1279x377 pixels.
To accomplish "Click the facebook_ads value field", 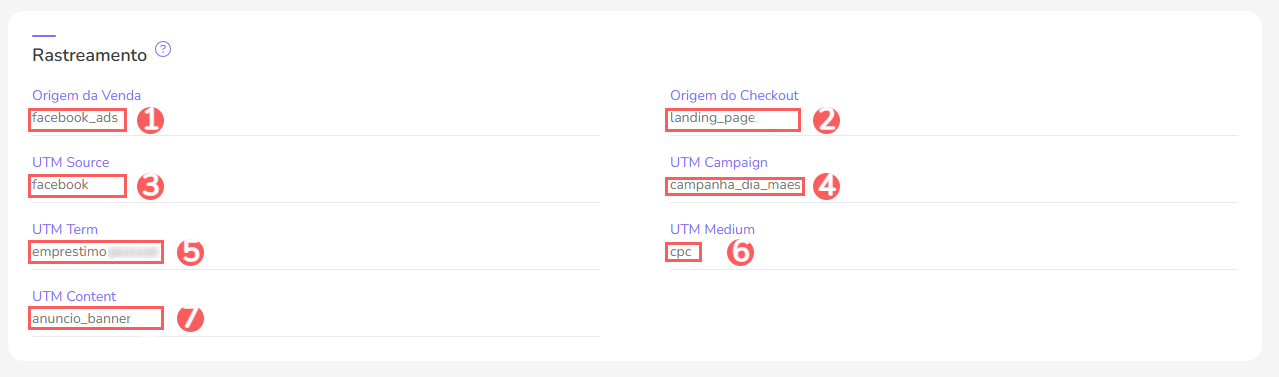I will point(78,118).
